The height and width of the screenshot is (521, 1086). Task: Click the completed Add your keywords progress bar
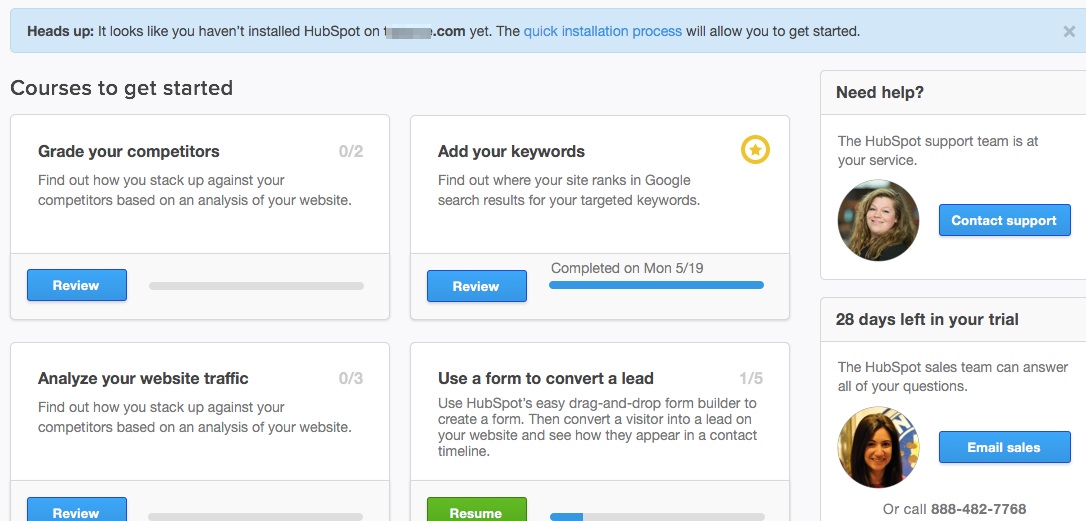click(x=657, y=285)
